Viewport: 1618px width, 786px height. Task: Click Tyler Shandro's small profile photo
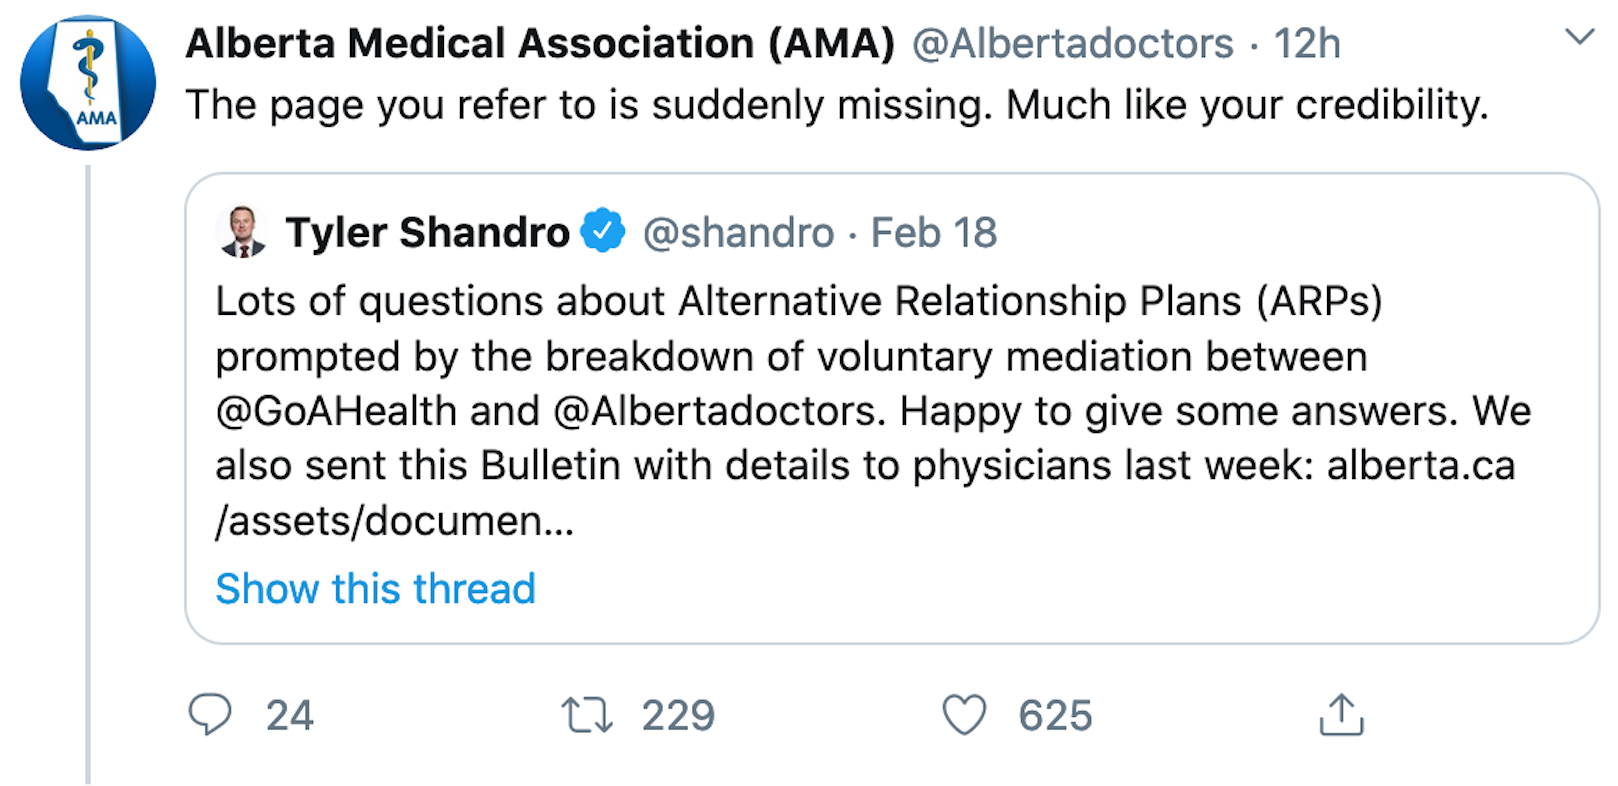coord(242,233)
